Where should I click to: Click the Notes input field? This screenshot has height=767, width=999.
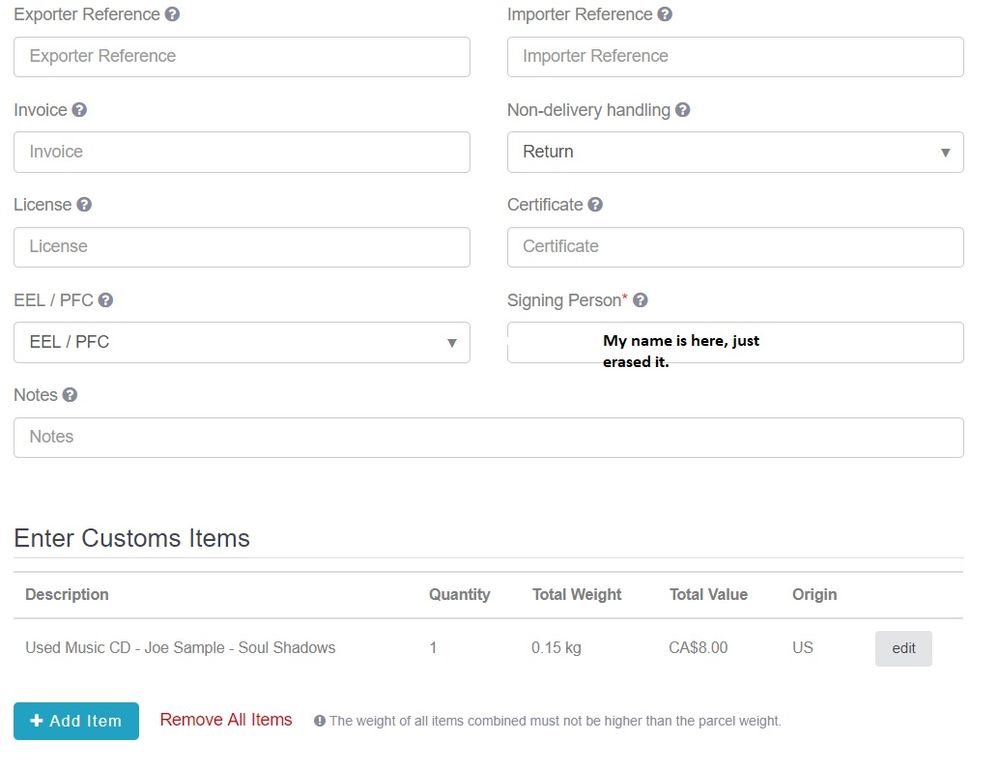pos(488,437)
